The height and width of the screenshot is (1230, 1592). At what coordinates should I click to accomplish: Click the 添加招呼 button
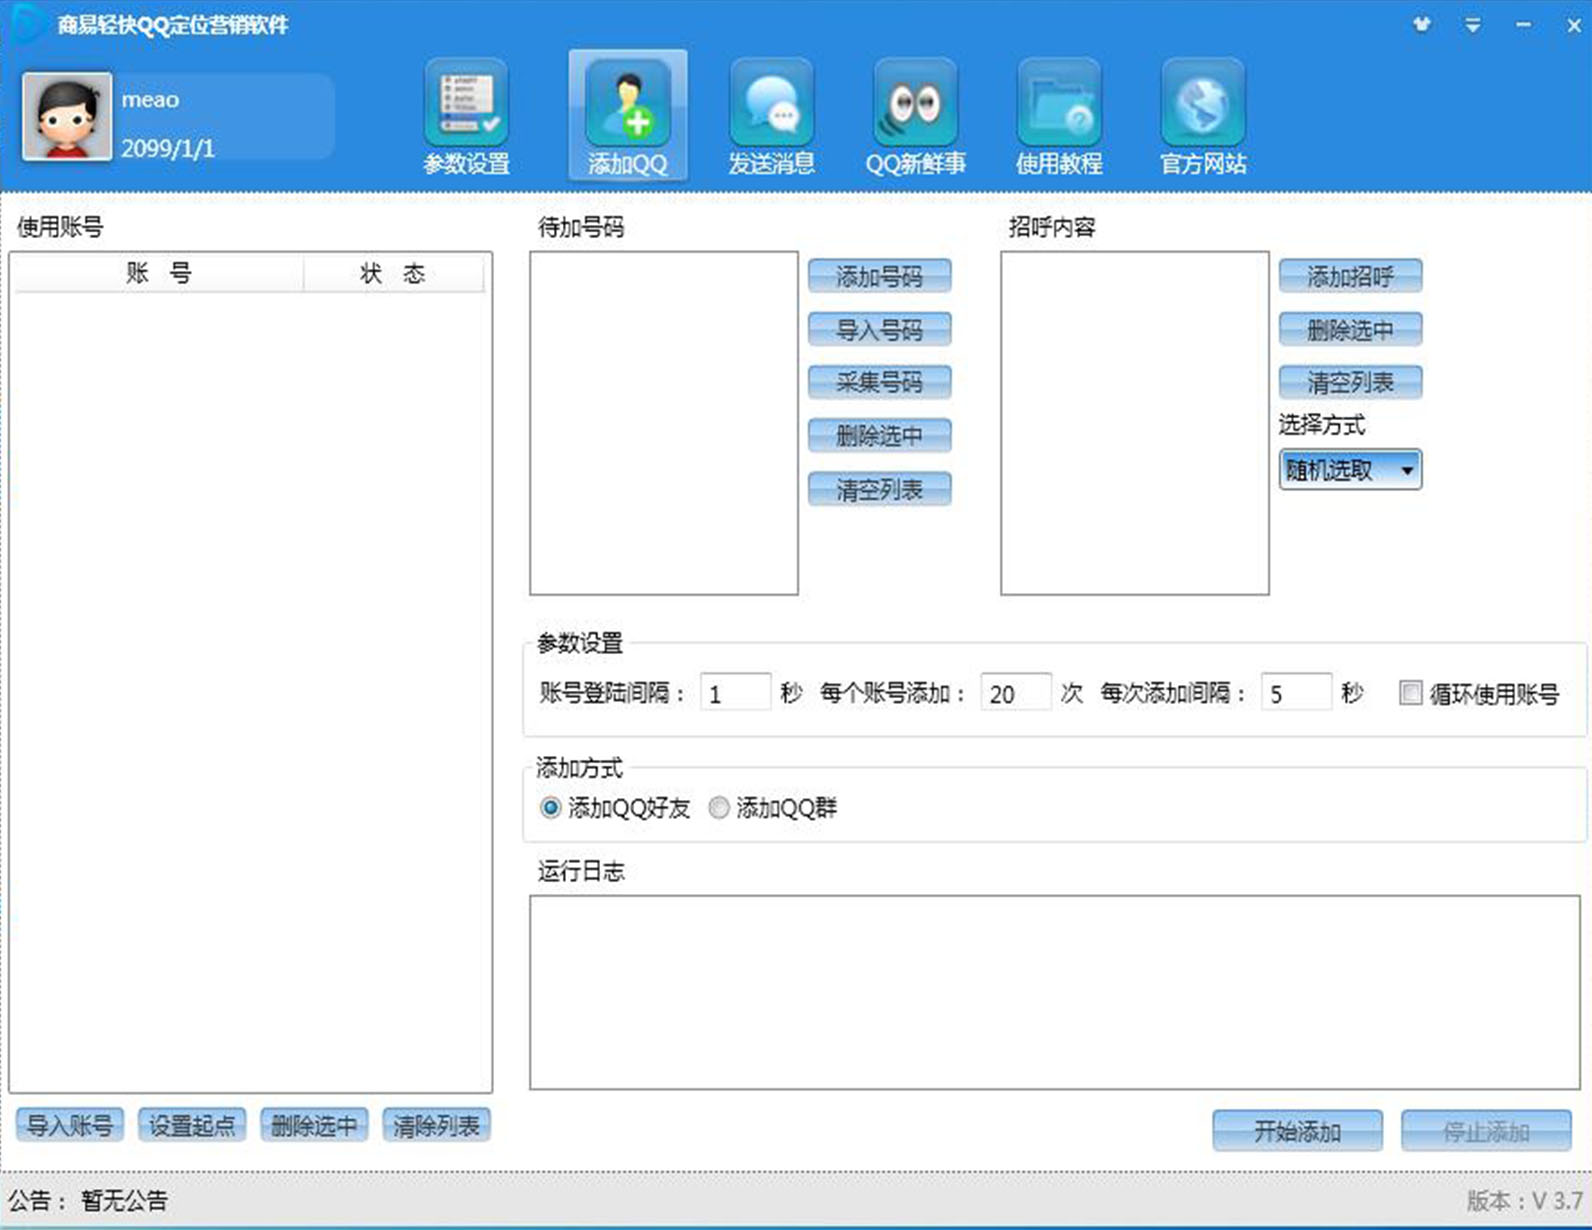(1350, 276)
